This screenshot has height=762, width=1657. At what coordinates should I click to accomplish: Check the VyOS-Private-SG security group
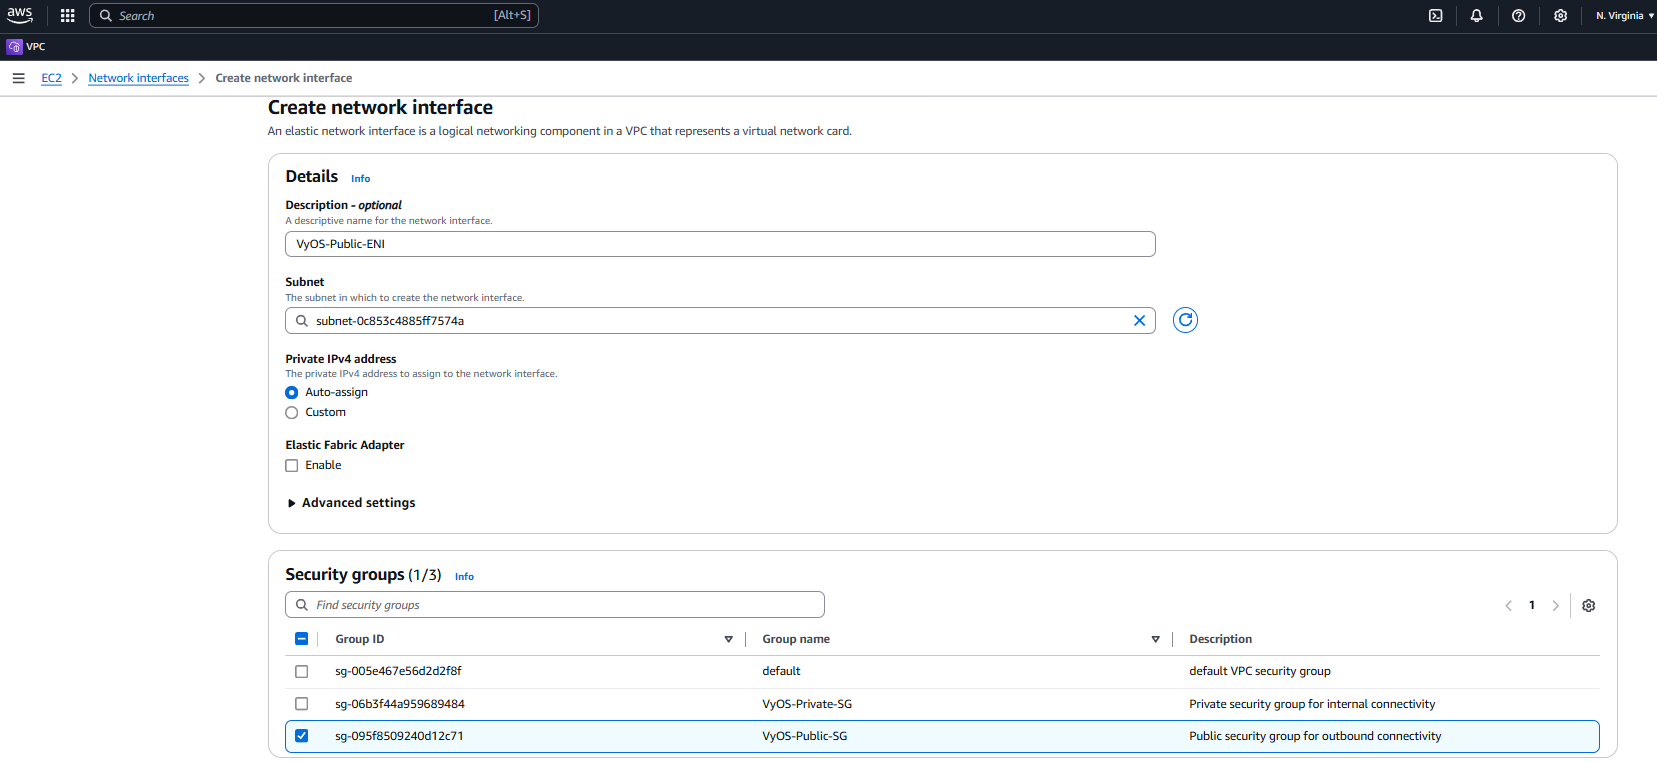301,704
